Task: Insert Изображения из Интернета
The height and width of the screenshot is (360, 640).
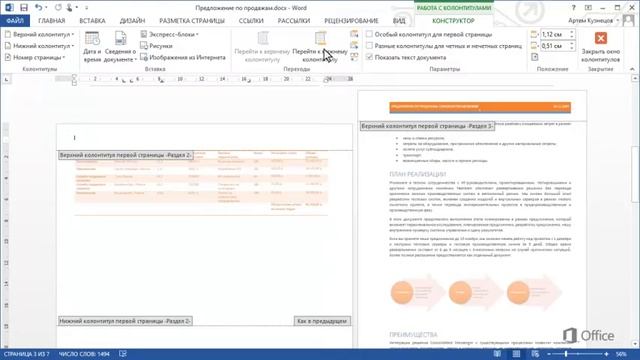Action: 183,58
